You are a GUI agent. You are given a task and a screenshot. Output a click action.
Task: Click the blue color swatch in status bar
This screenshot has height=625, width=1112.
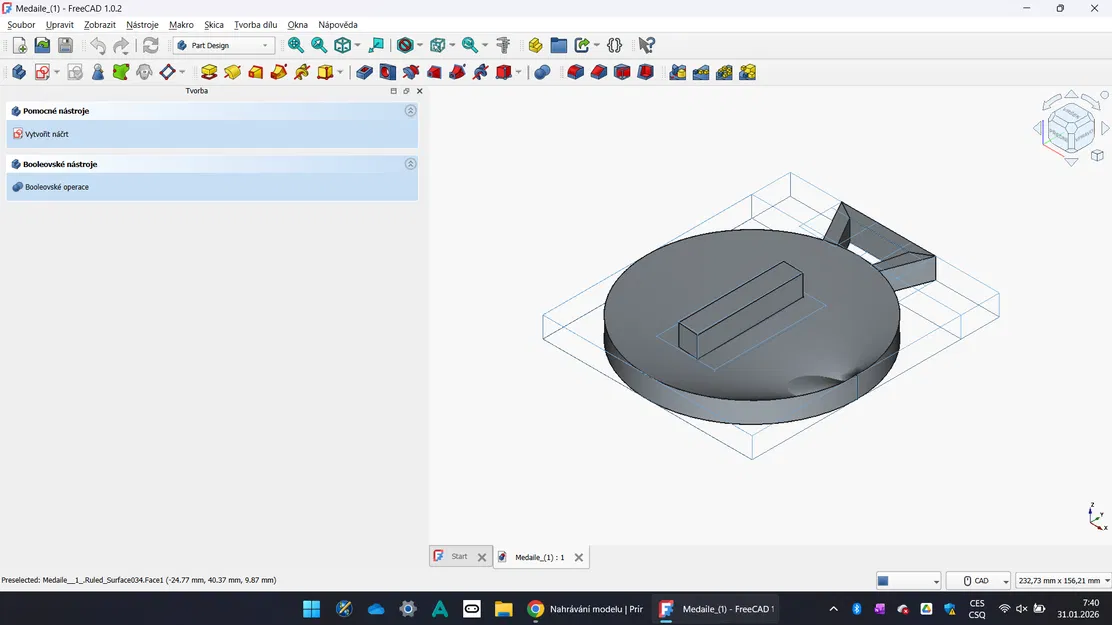click(883, 581)
